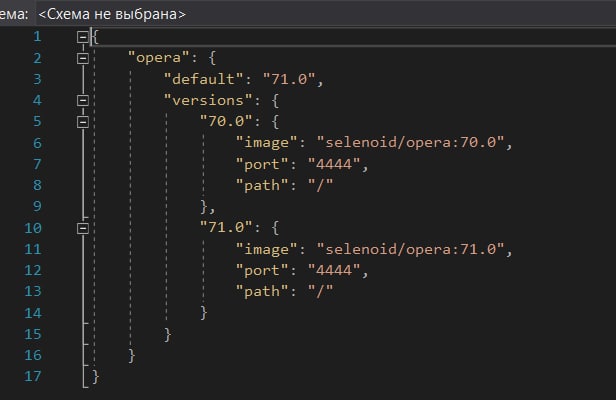616x400 pixels.
Task: Open the schema selector showing <Схема не выбрана>
Action: click(x=326, y=14)
